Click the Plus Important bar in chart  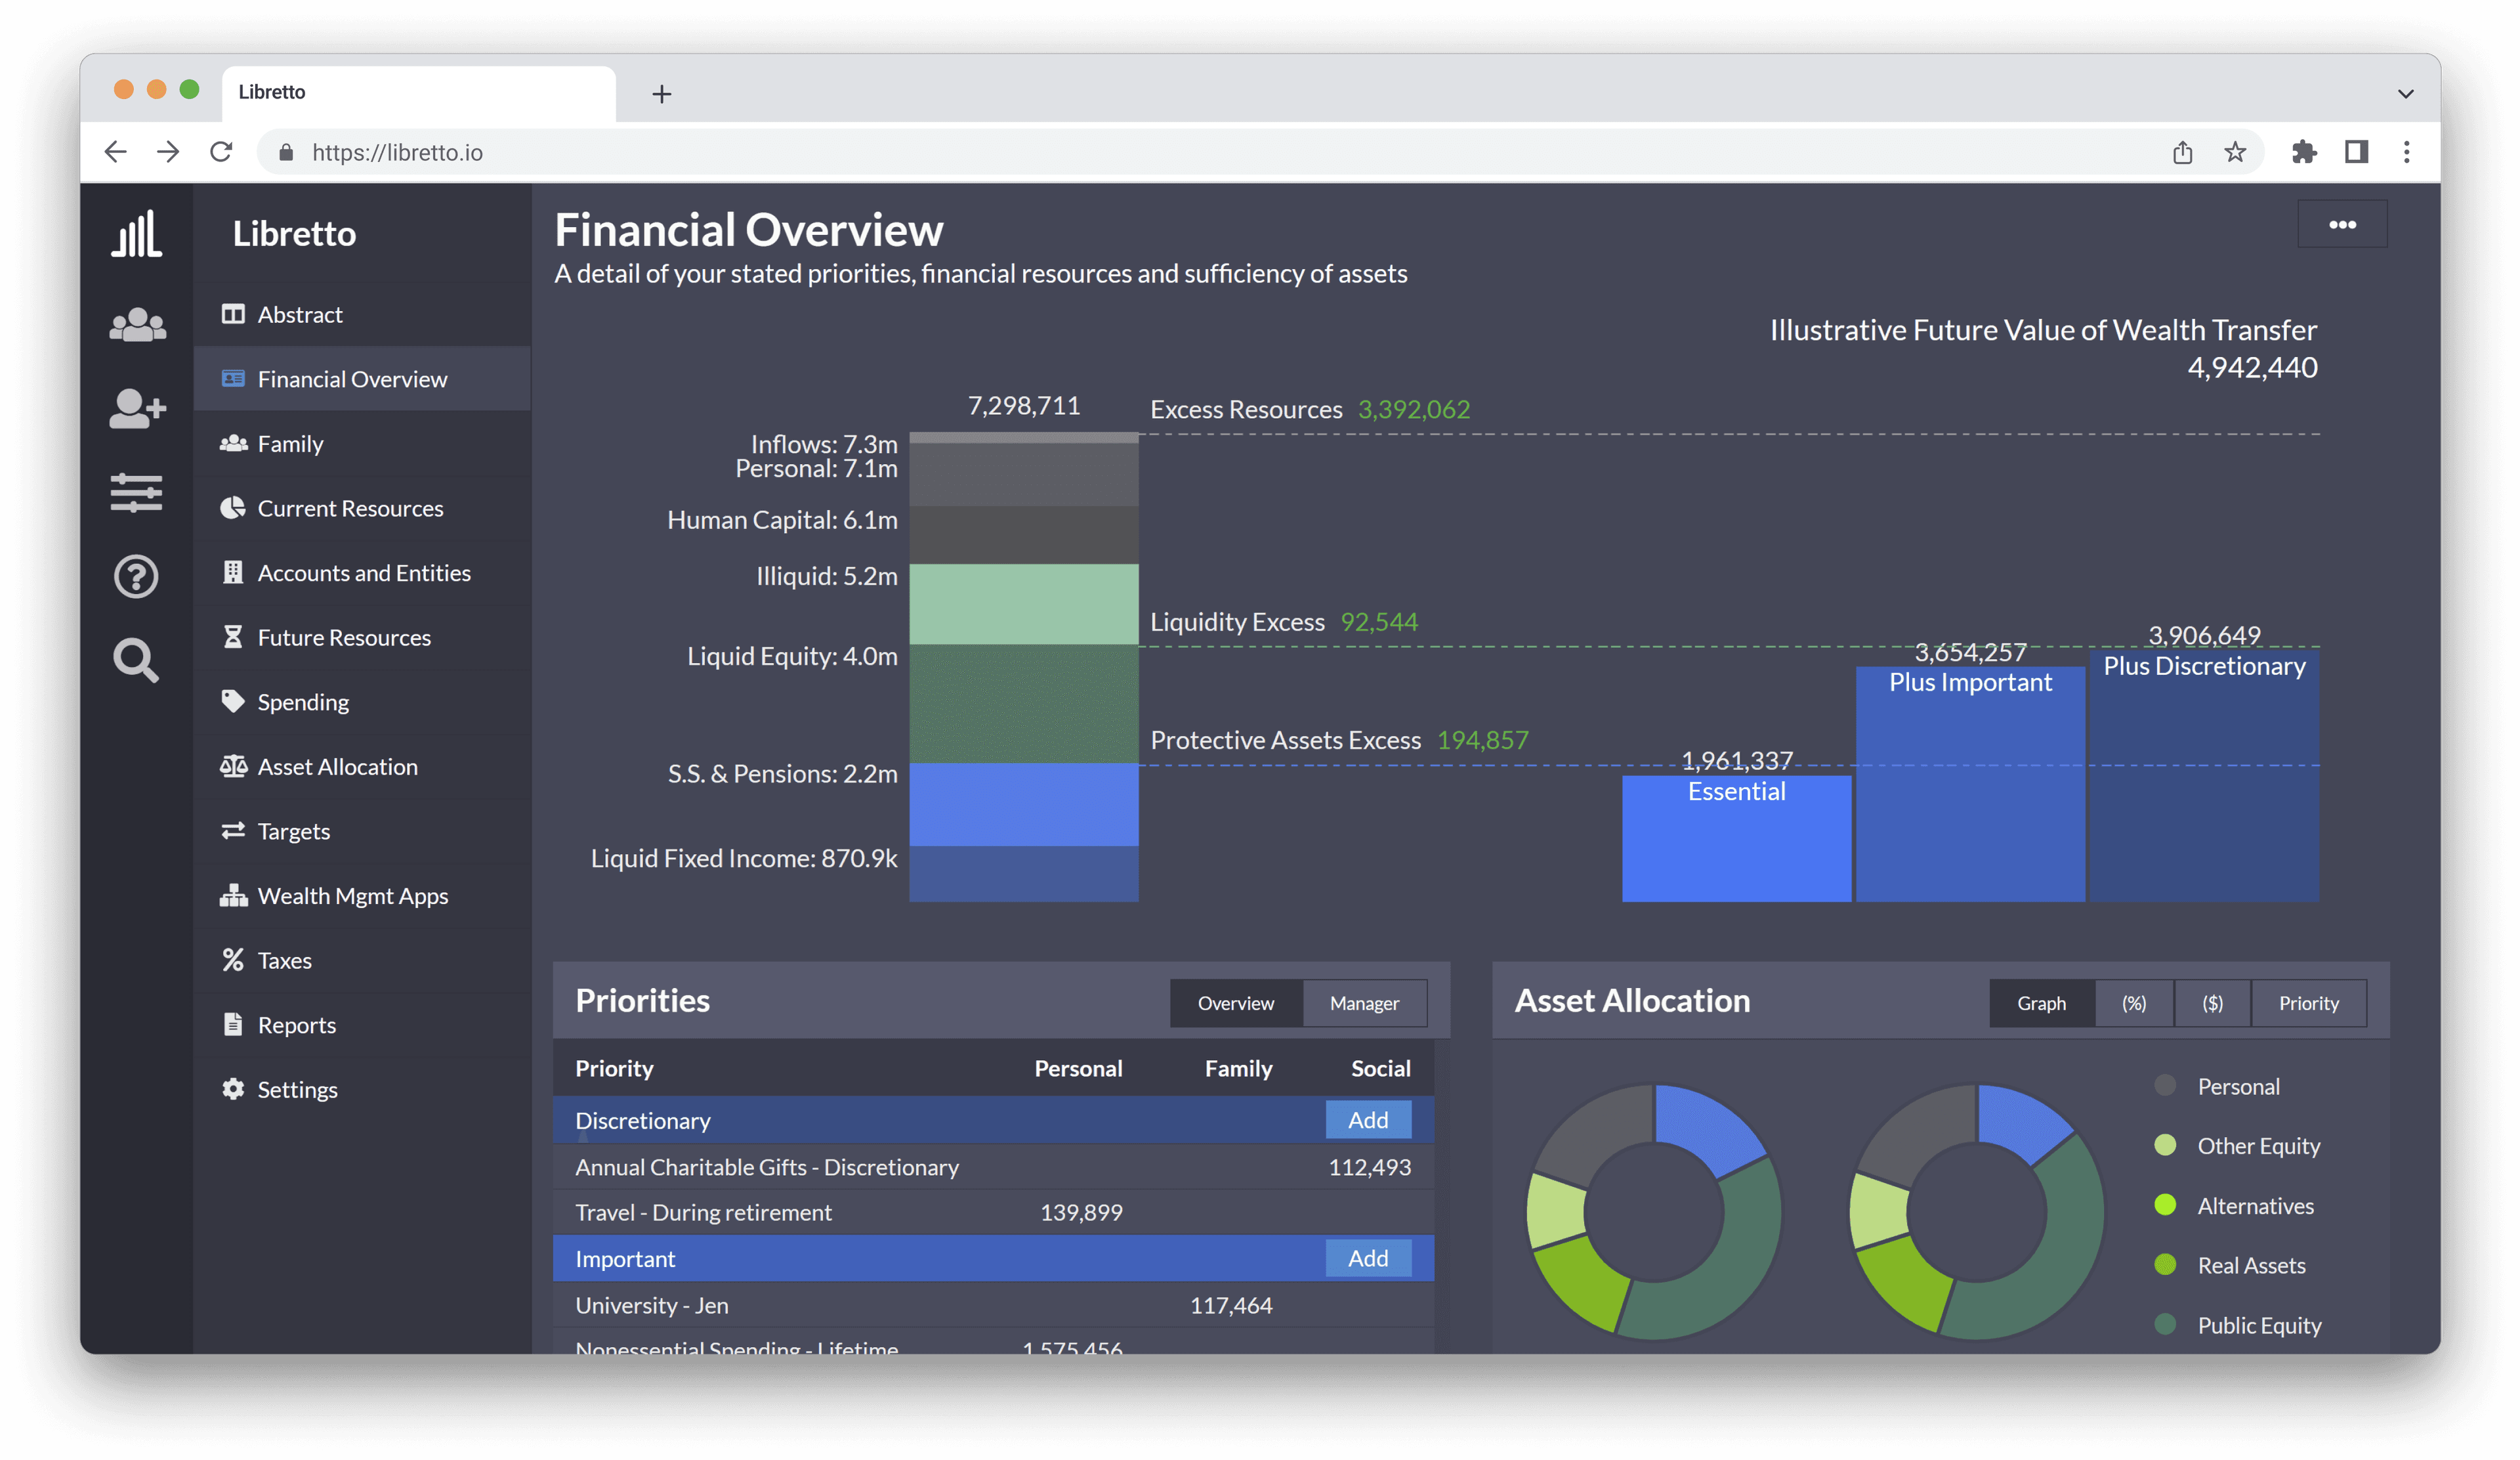tap(1970, 785)
